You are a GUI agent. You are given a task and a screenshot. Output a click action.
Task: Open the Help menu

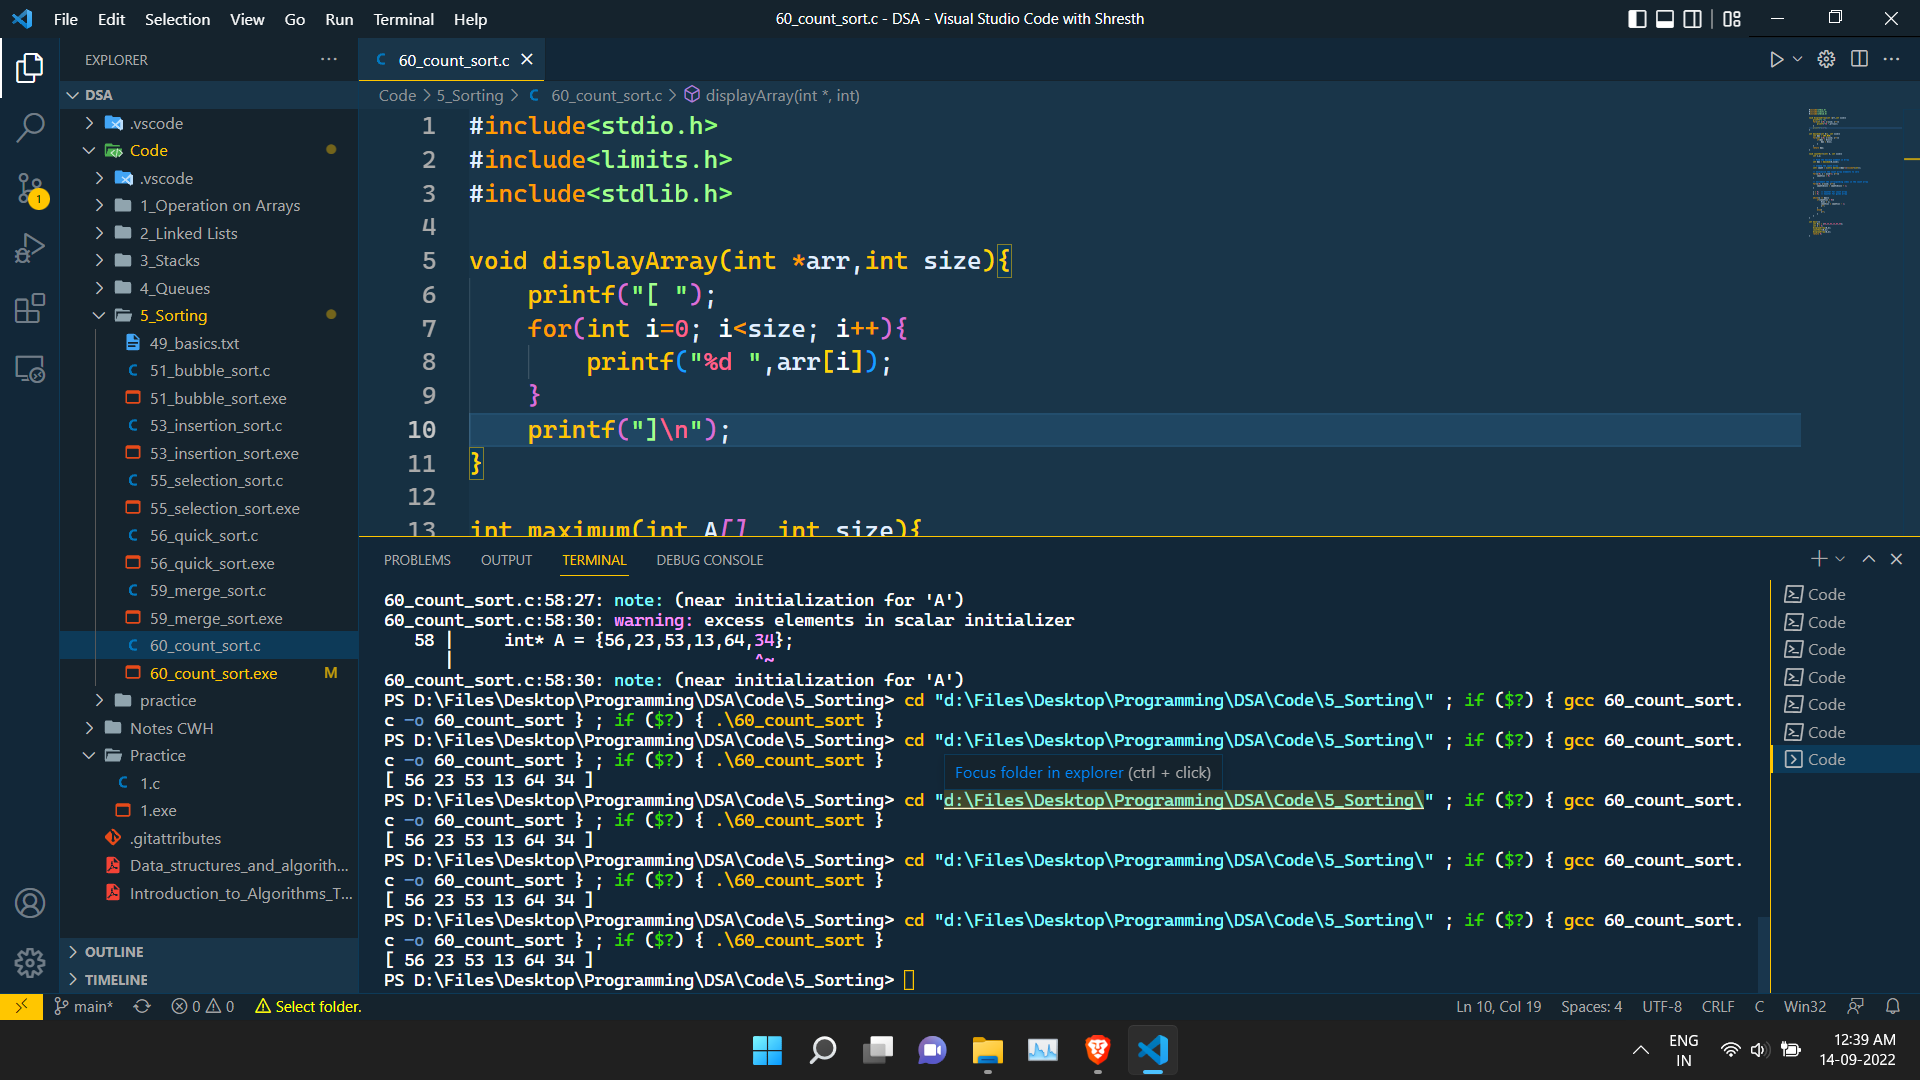470,19
